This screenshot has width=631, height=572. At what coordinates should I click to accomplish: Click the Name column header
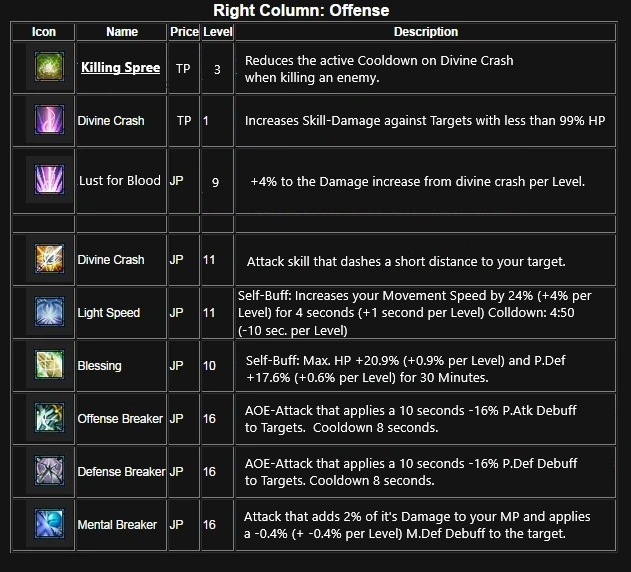click(122, 32)
